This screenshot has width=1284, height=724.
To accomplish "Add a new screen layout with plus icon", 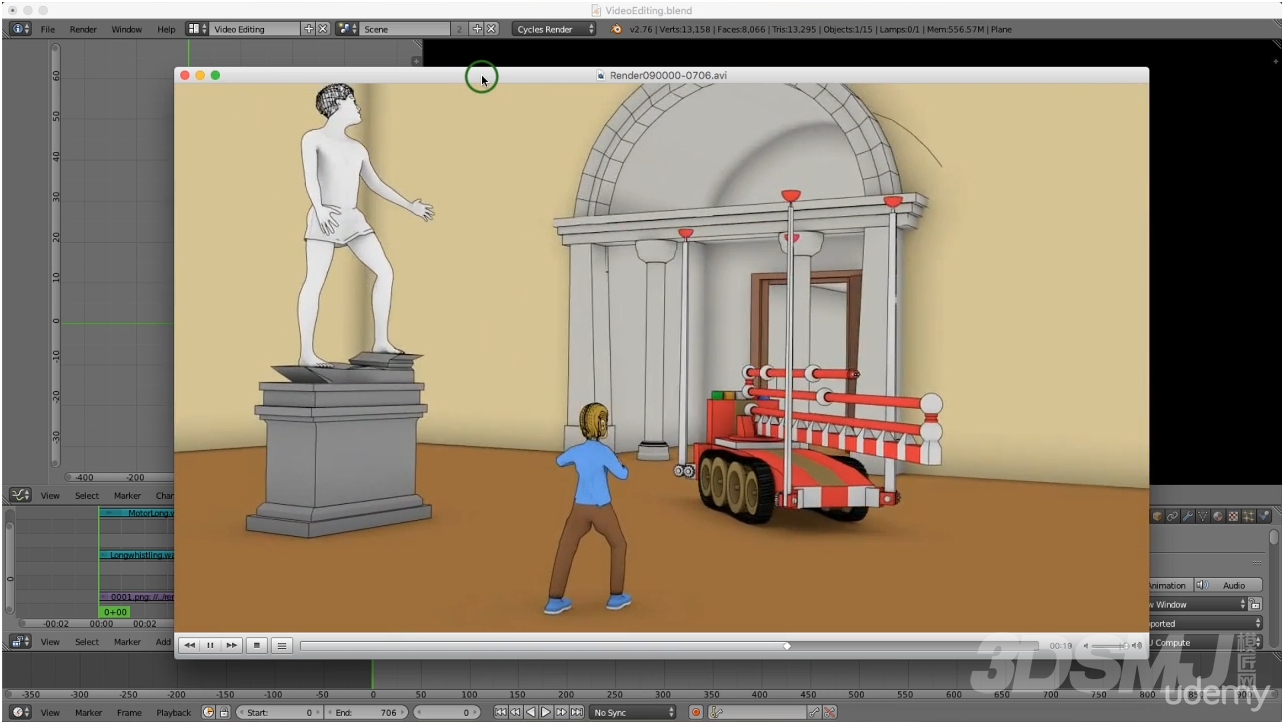I will [308, 29].
